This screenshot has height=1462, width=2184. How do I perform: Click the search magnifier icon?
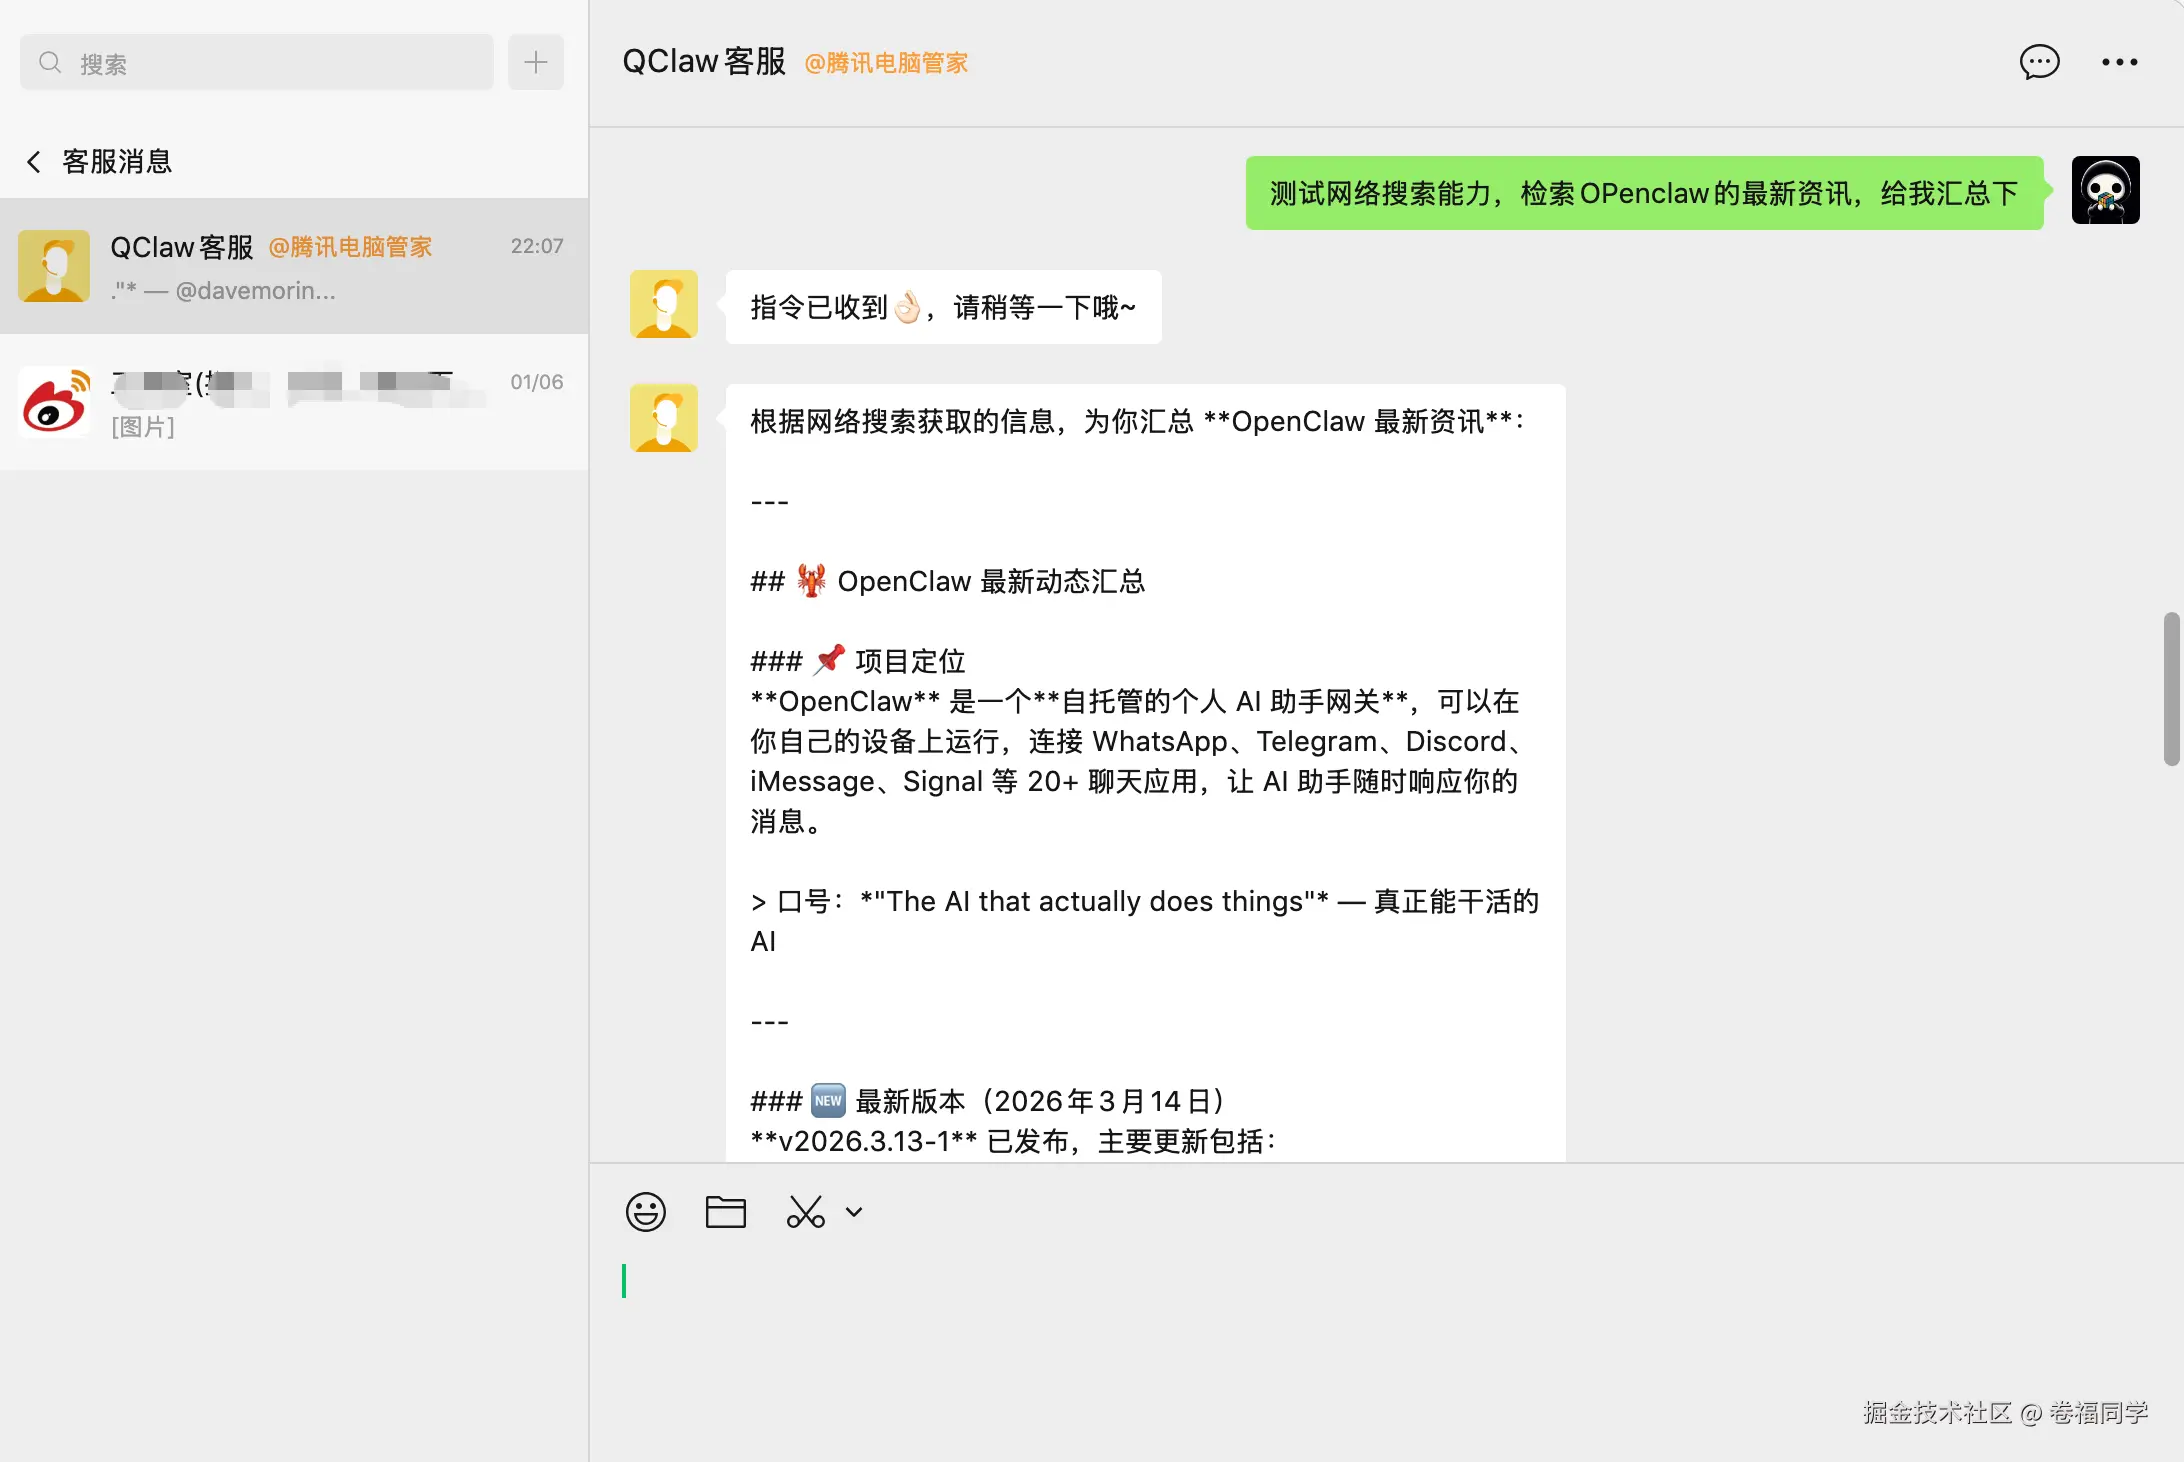[50, 63]
